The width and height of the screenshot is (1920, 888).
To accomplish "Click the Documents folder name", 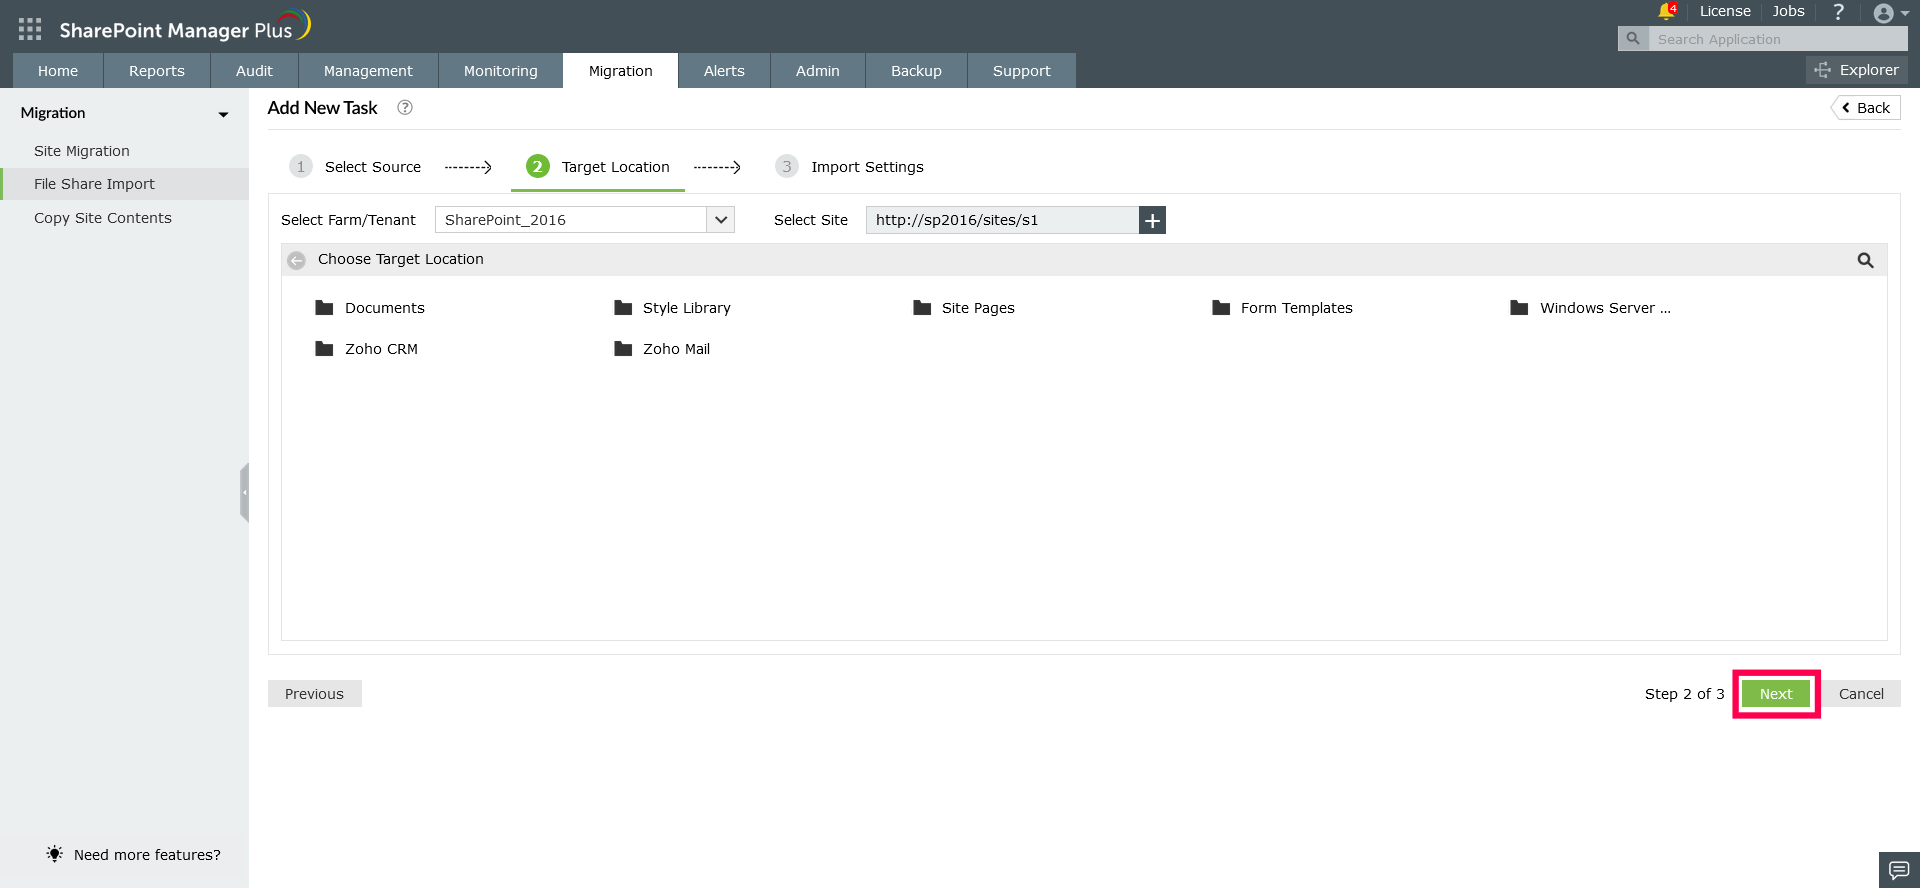I will (x=385, y=308).
